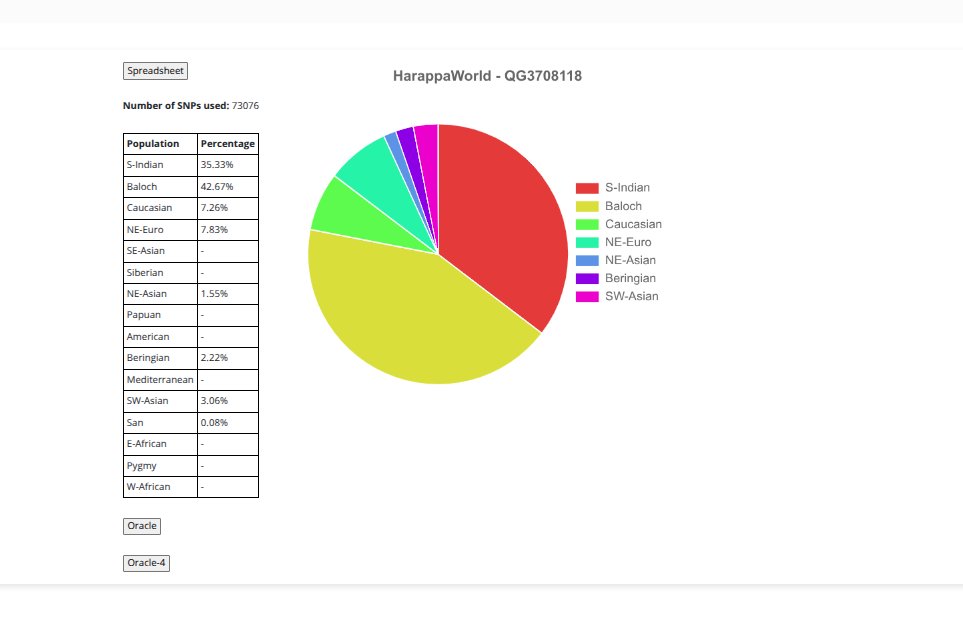Screen dimensions: 963x621
Task: Open the Spreadsheet button
Action: (x=155, y=71)
